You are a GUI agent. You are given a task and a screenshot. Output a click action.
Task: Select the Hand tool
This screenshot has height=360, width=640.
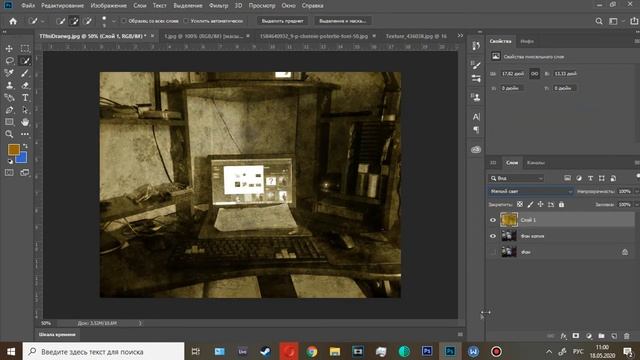click(x=25, y=122)
